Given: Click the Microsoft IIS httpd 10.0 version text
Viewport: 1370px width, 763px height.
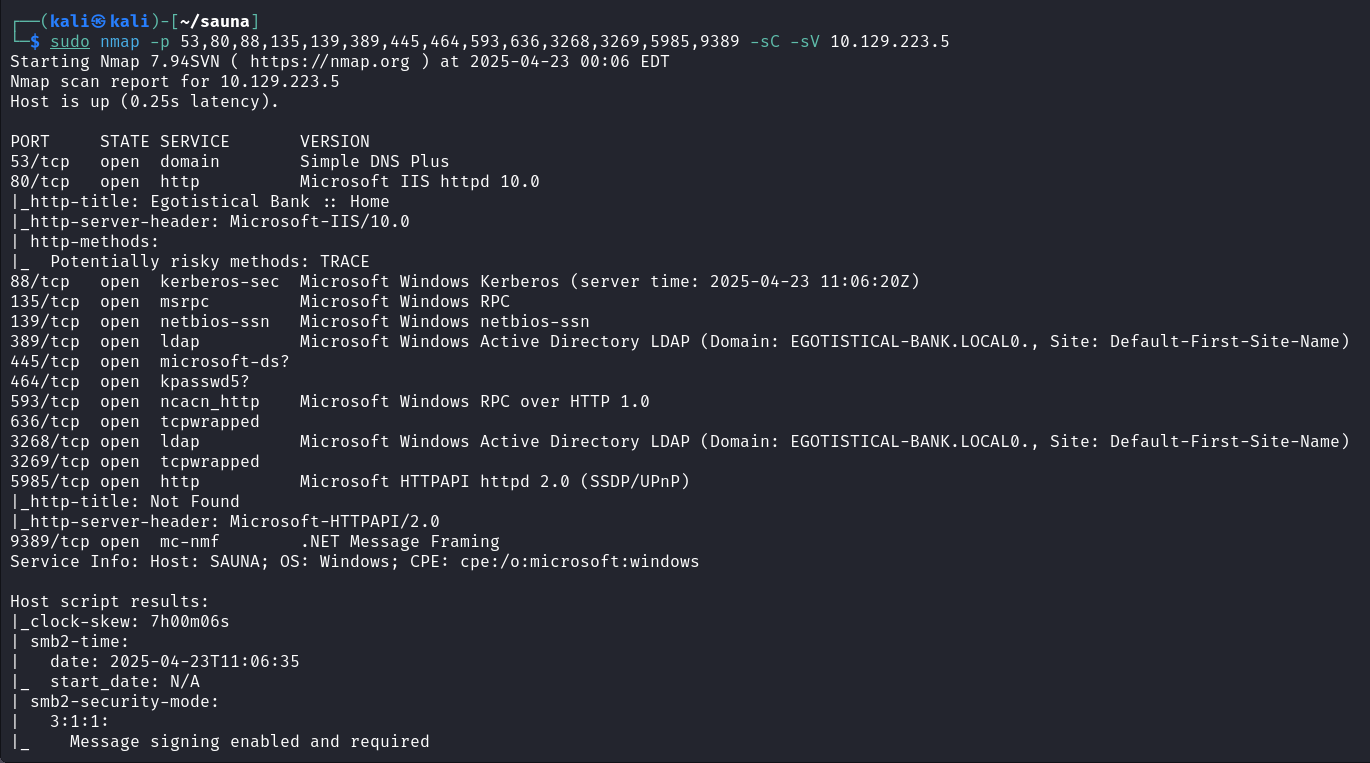Looking at the screenshot, I should (419, 181).
